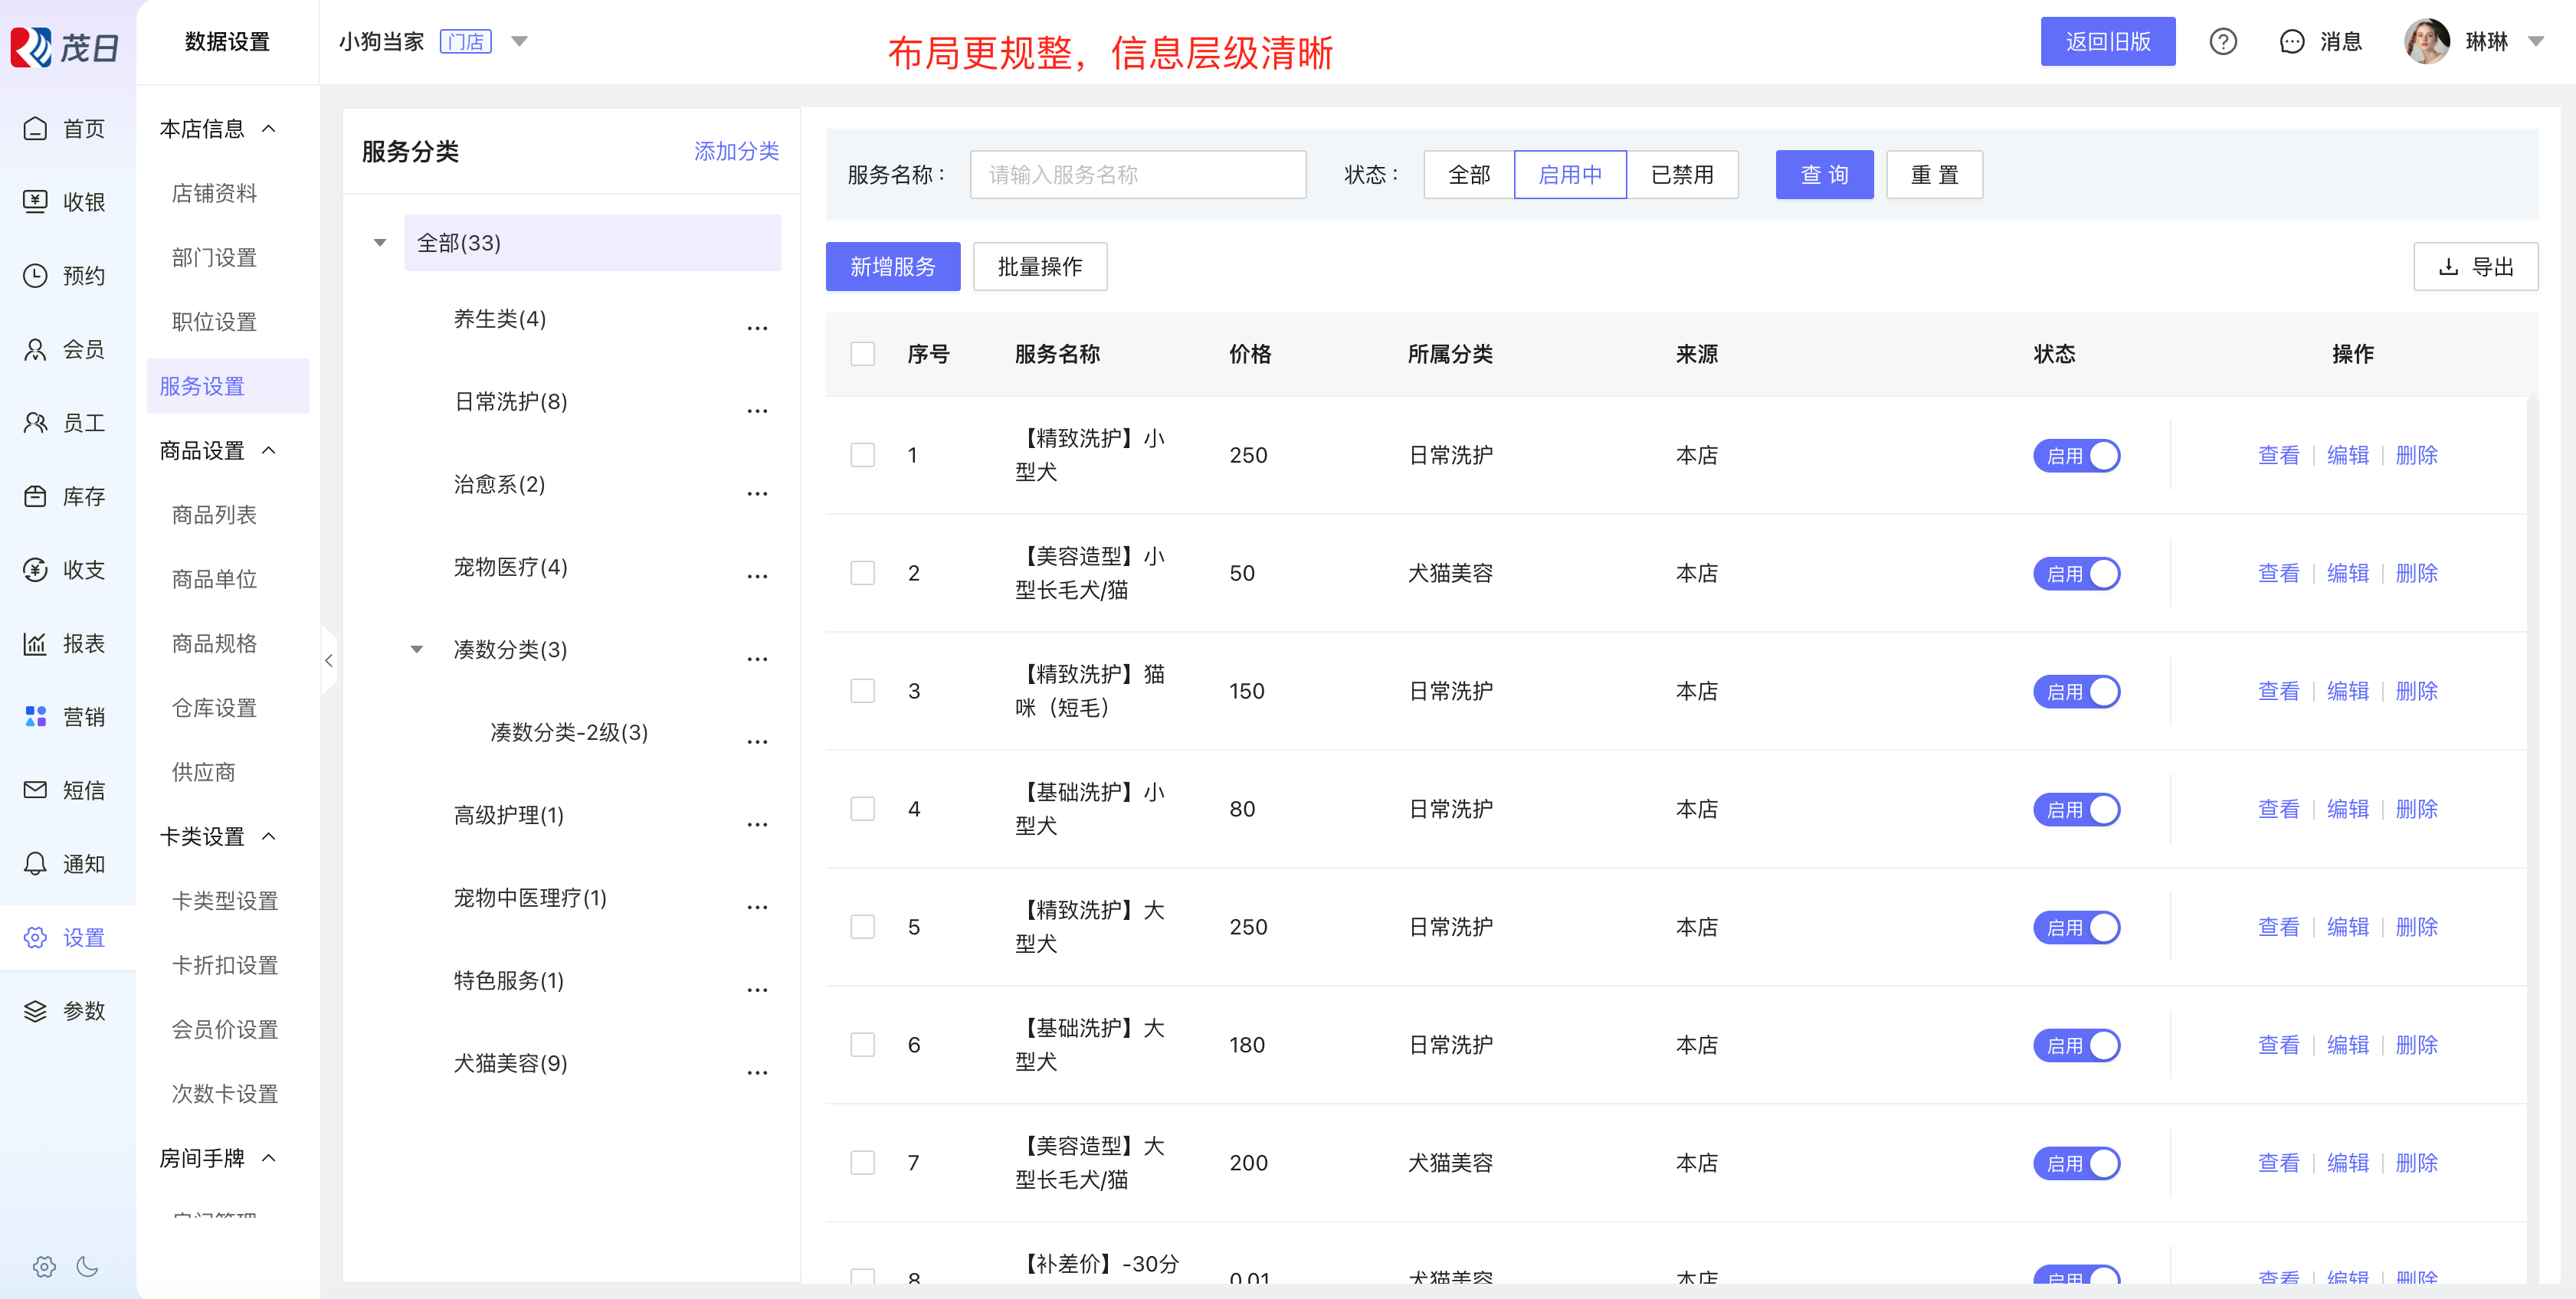Open the store switcher dropdown arrow
This screenshot has width=2576, height=1299.
point(519,42)
